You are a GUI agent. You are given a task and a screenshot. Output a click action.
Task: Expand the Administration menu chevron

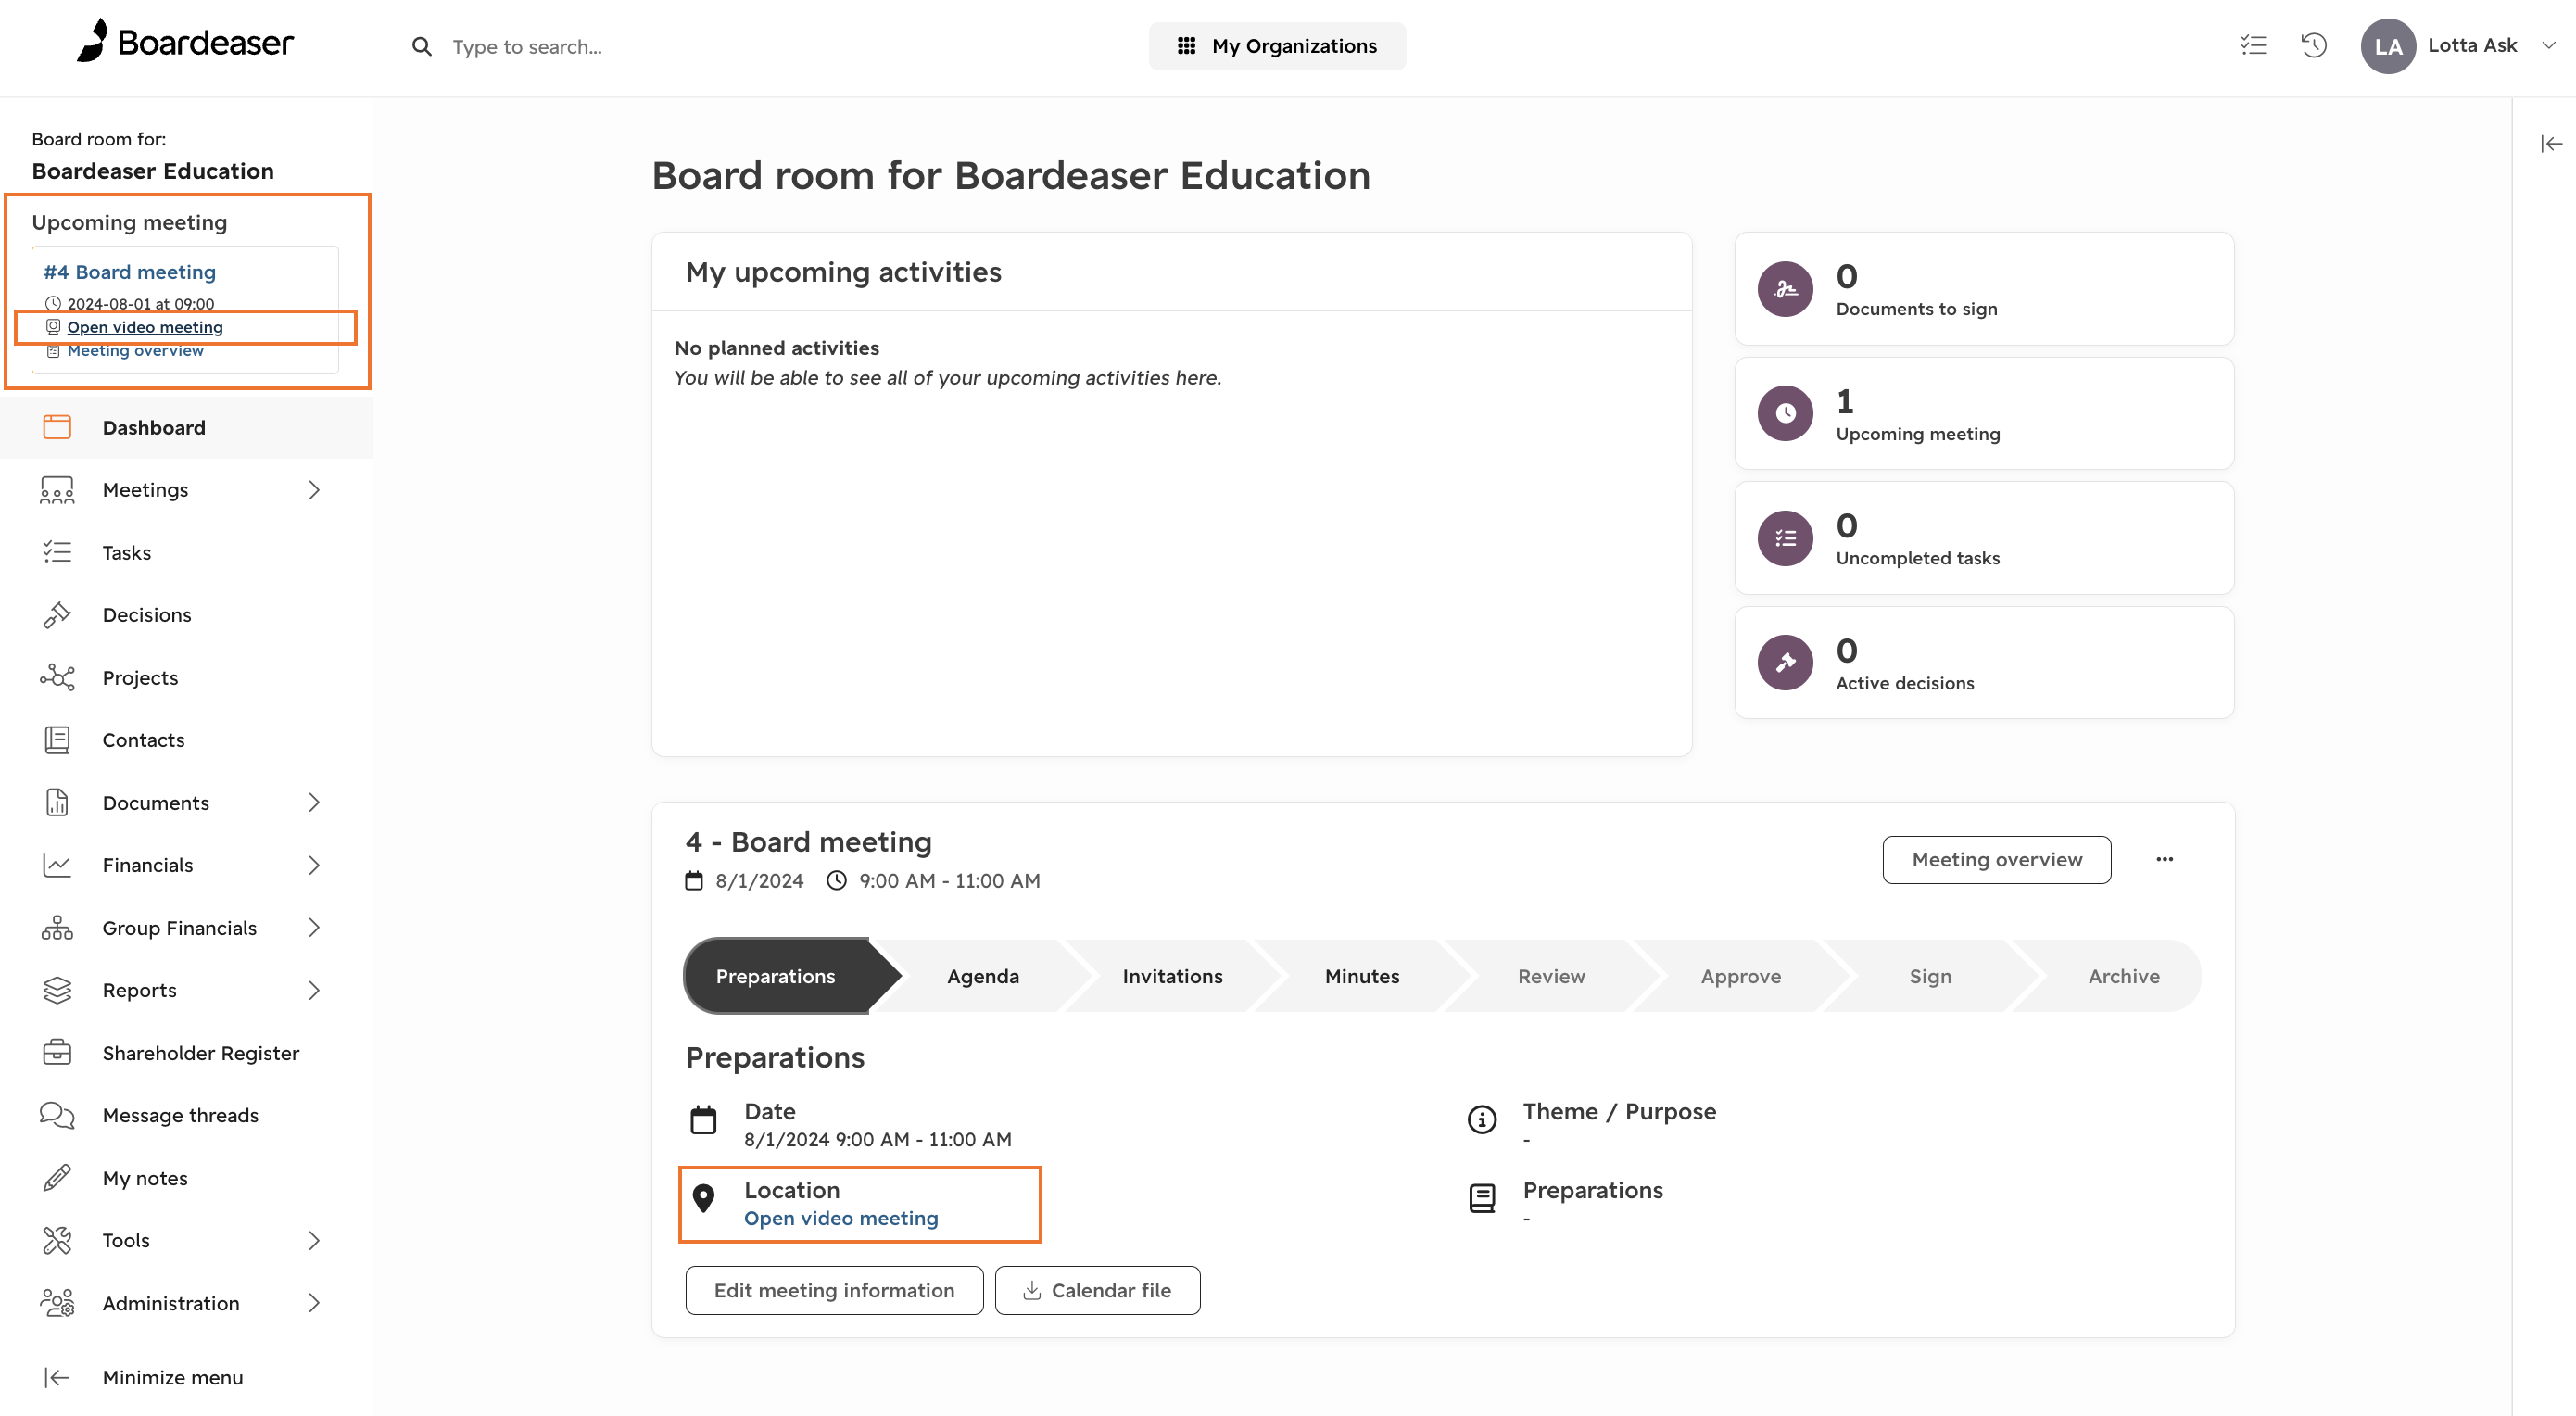[314, 1303]
